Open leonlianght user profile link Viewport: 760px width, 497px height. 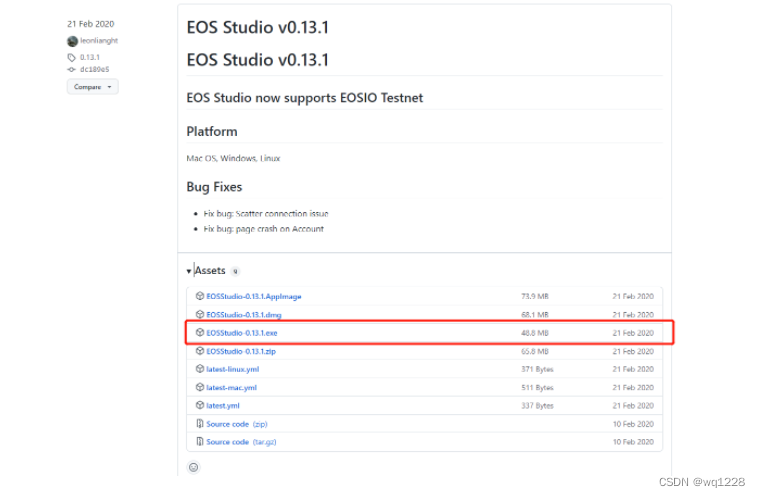tap(99, 41)
